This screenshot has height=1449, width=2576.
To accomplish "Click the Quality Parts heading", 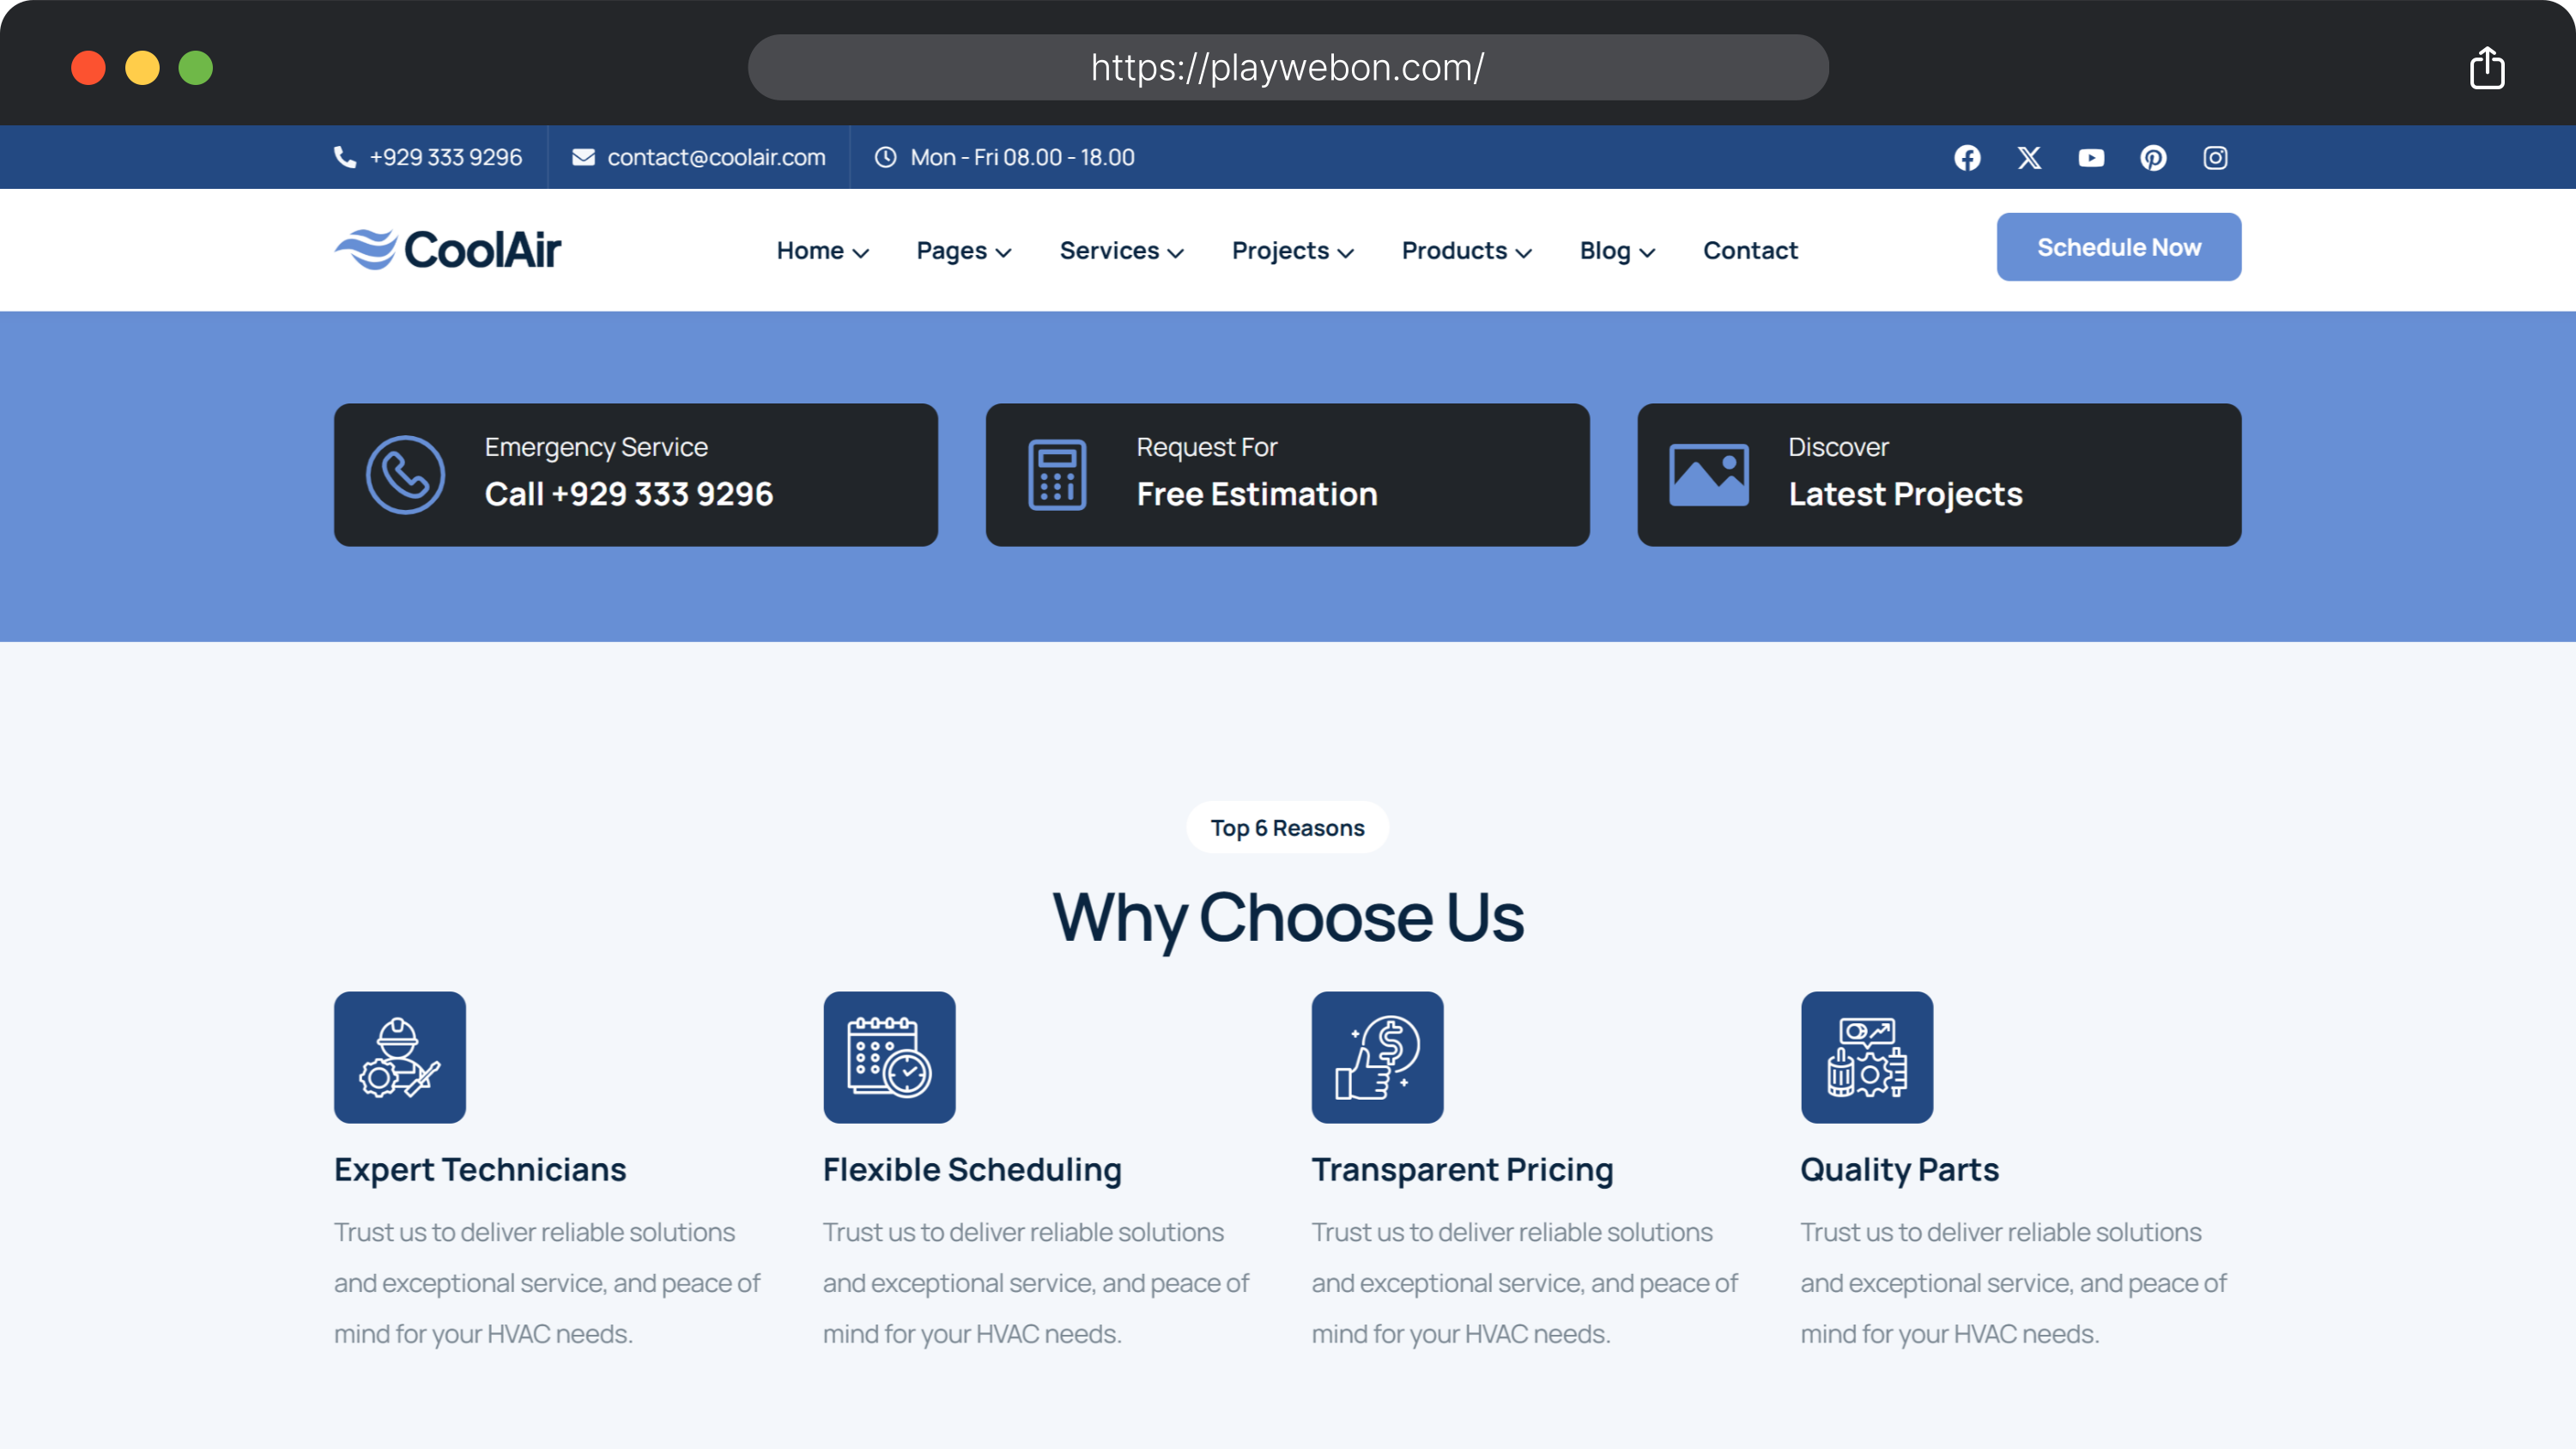I will pos(1899,1169).
